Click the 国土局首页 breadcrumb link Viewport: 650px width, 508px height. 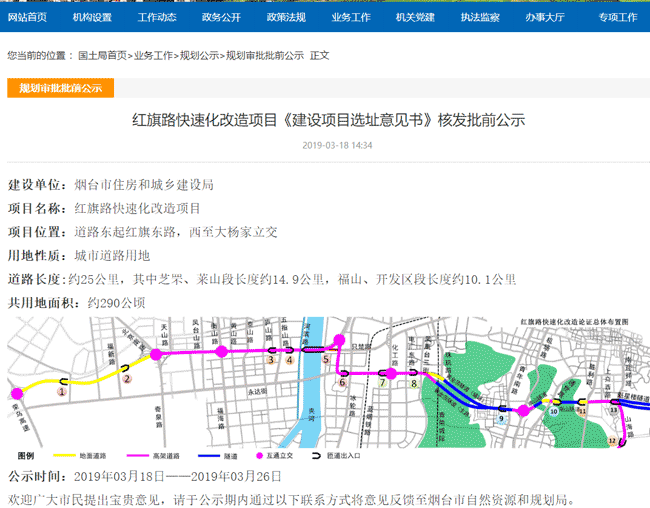point(103,56)
